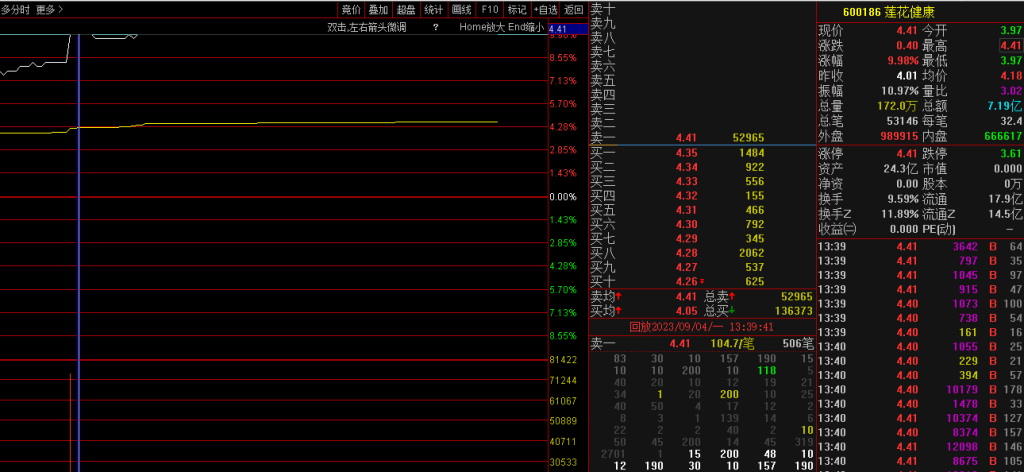Expand the 更多 chart period menu
The width and height of the screenshot is (1024, 472).
49,9
